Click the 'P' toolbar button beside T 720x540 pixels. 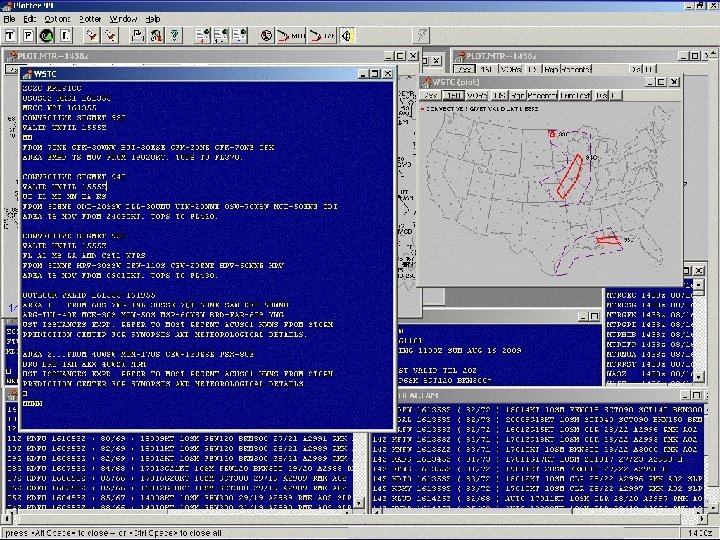point(28,35)
